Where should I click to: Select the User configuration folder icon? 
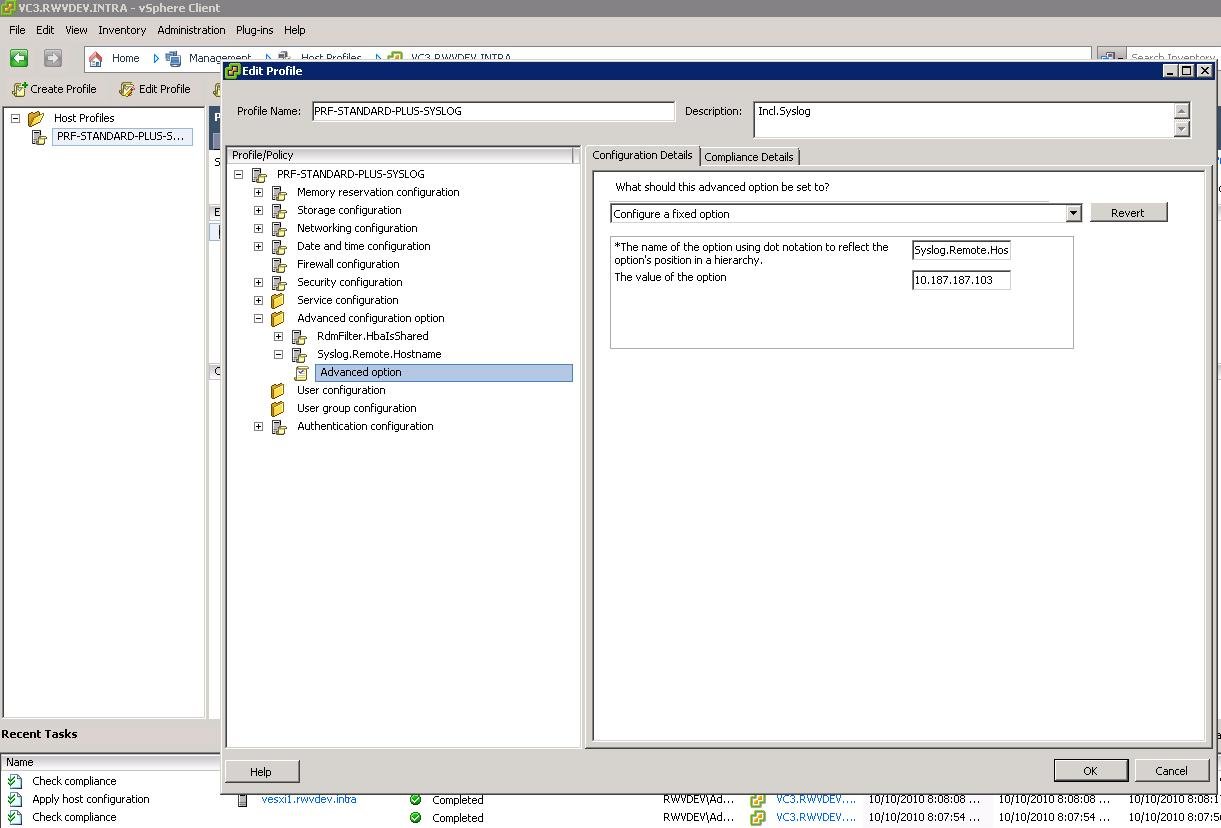[279, 390]
